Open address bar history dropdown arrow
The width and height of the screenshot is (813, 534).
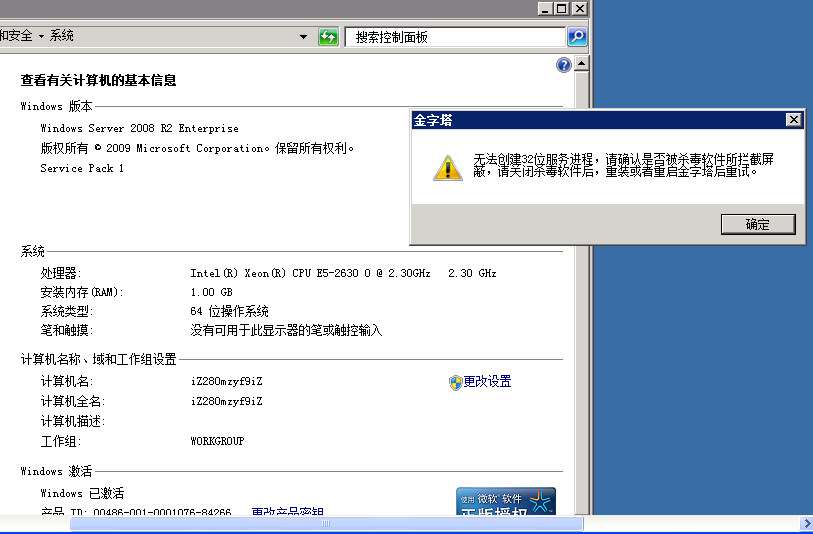pyautogui.click(x=303, y=37)
